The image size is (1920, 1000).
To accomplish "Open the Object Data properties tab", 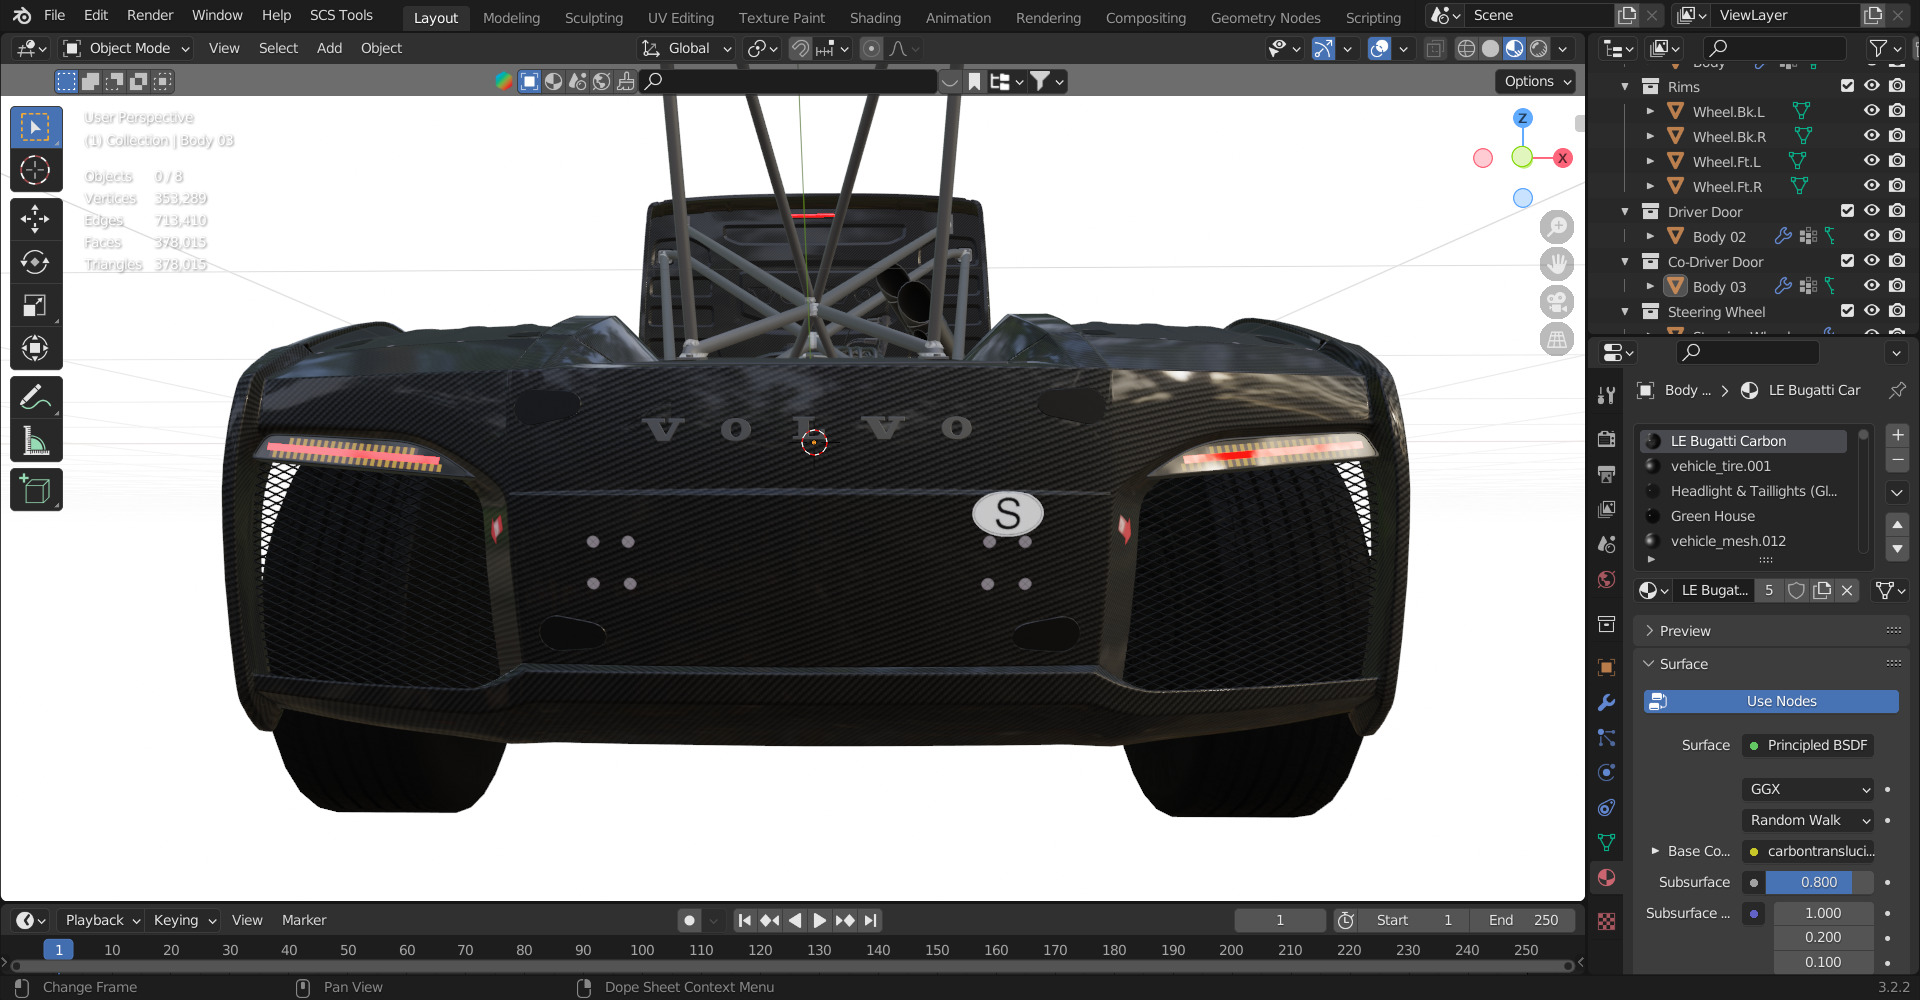I will pos(1606,842).
